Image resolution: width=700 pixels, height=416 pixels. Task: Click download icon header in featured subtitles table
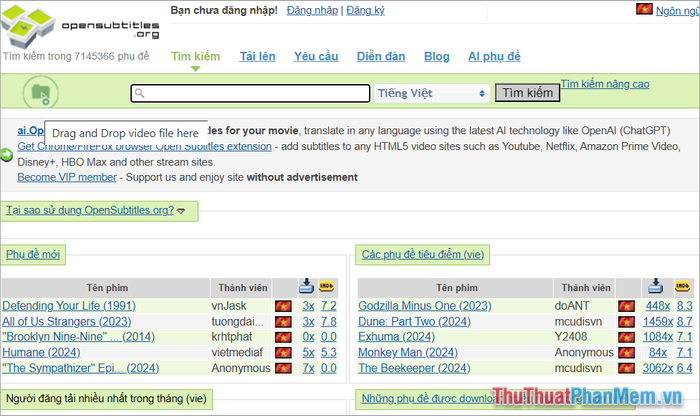point(656,287)
